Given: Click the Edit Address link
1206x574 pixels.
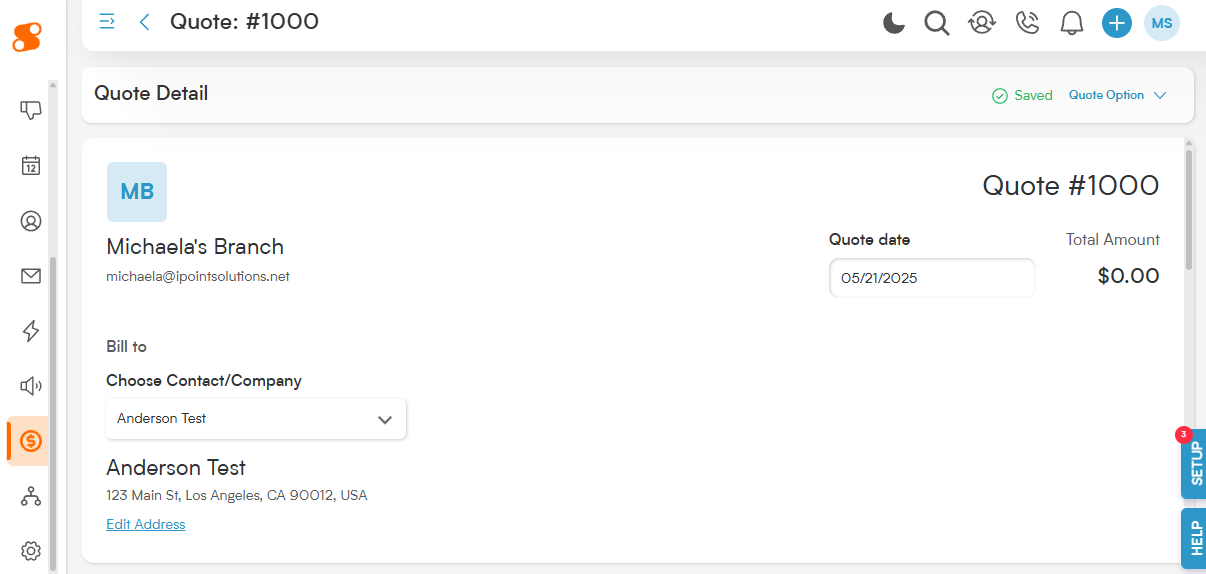Looking at the screenshot, I should pos(146,524).
